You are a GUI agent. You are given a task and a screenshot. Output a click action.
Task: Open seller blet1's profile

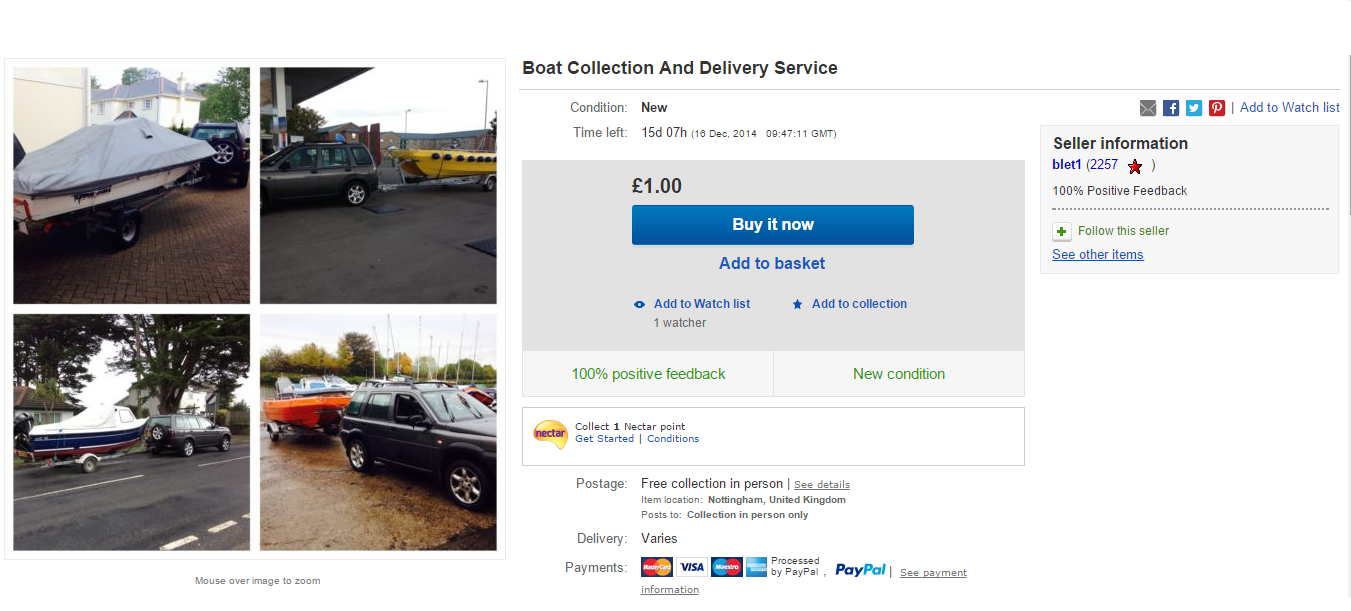point(1067,165)
